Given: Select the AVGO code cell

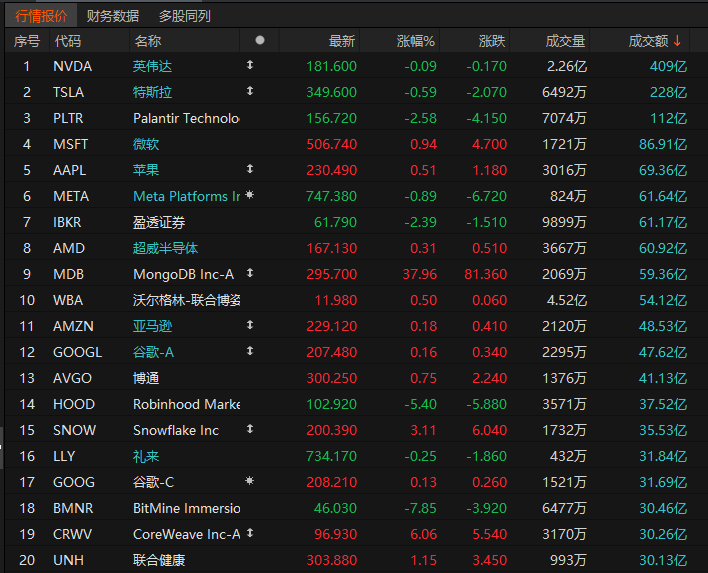Looking at the screenshot, I should (x=72, y=378).
